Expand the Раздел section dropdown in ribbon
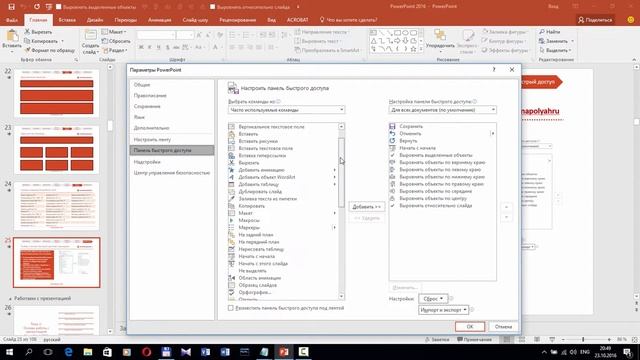 tap(115, 50)
